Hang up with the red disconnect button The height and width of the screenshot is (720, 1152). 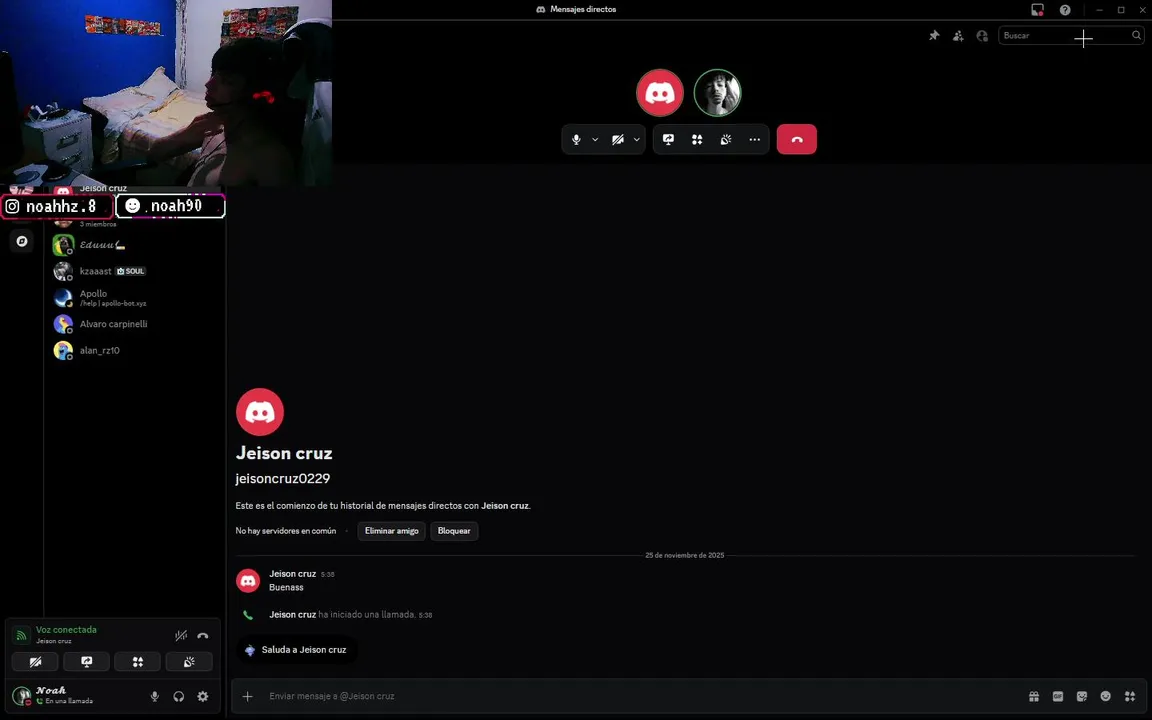(796, 140)
